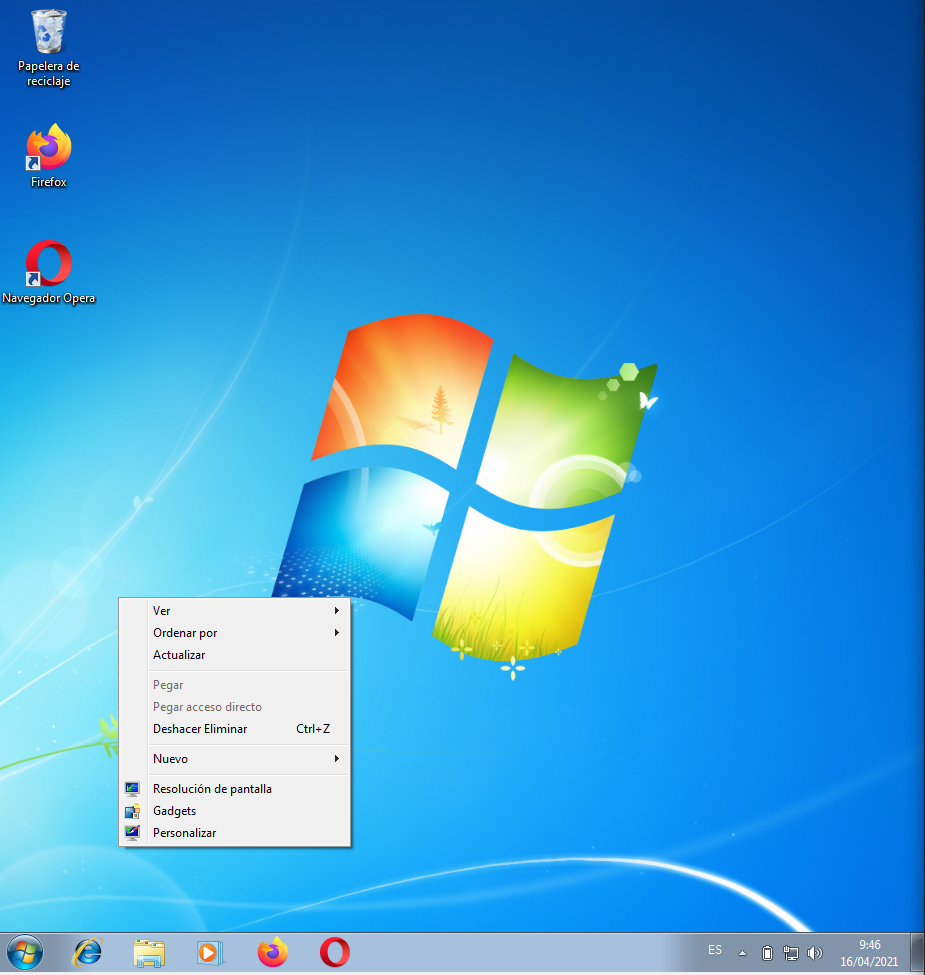Open the Windows Start button
The width and height of the screenshot is (925, 975).
coord(25,952)
